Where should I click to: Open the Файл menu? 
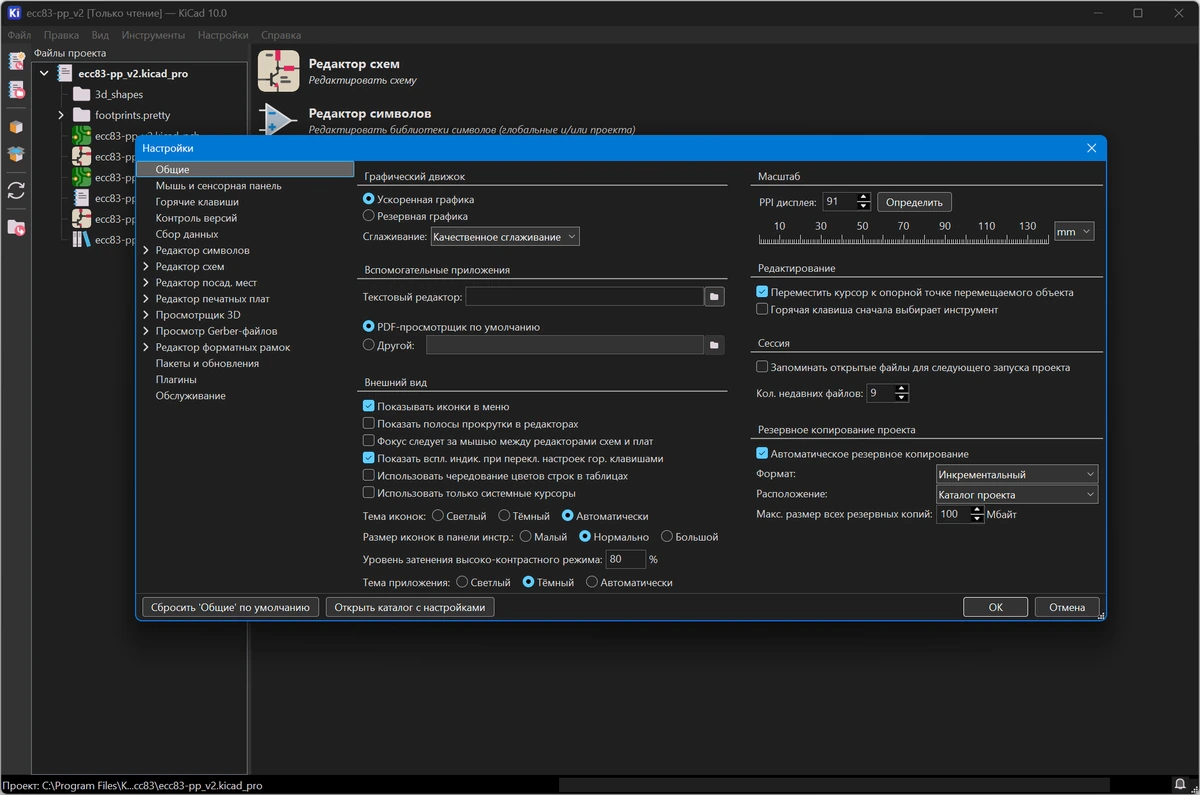[x=19, y=35]
